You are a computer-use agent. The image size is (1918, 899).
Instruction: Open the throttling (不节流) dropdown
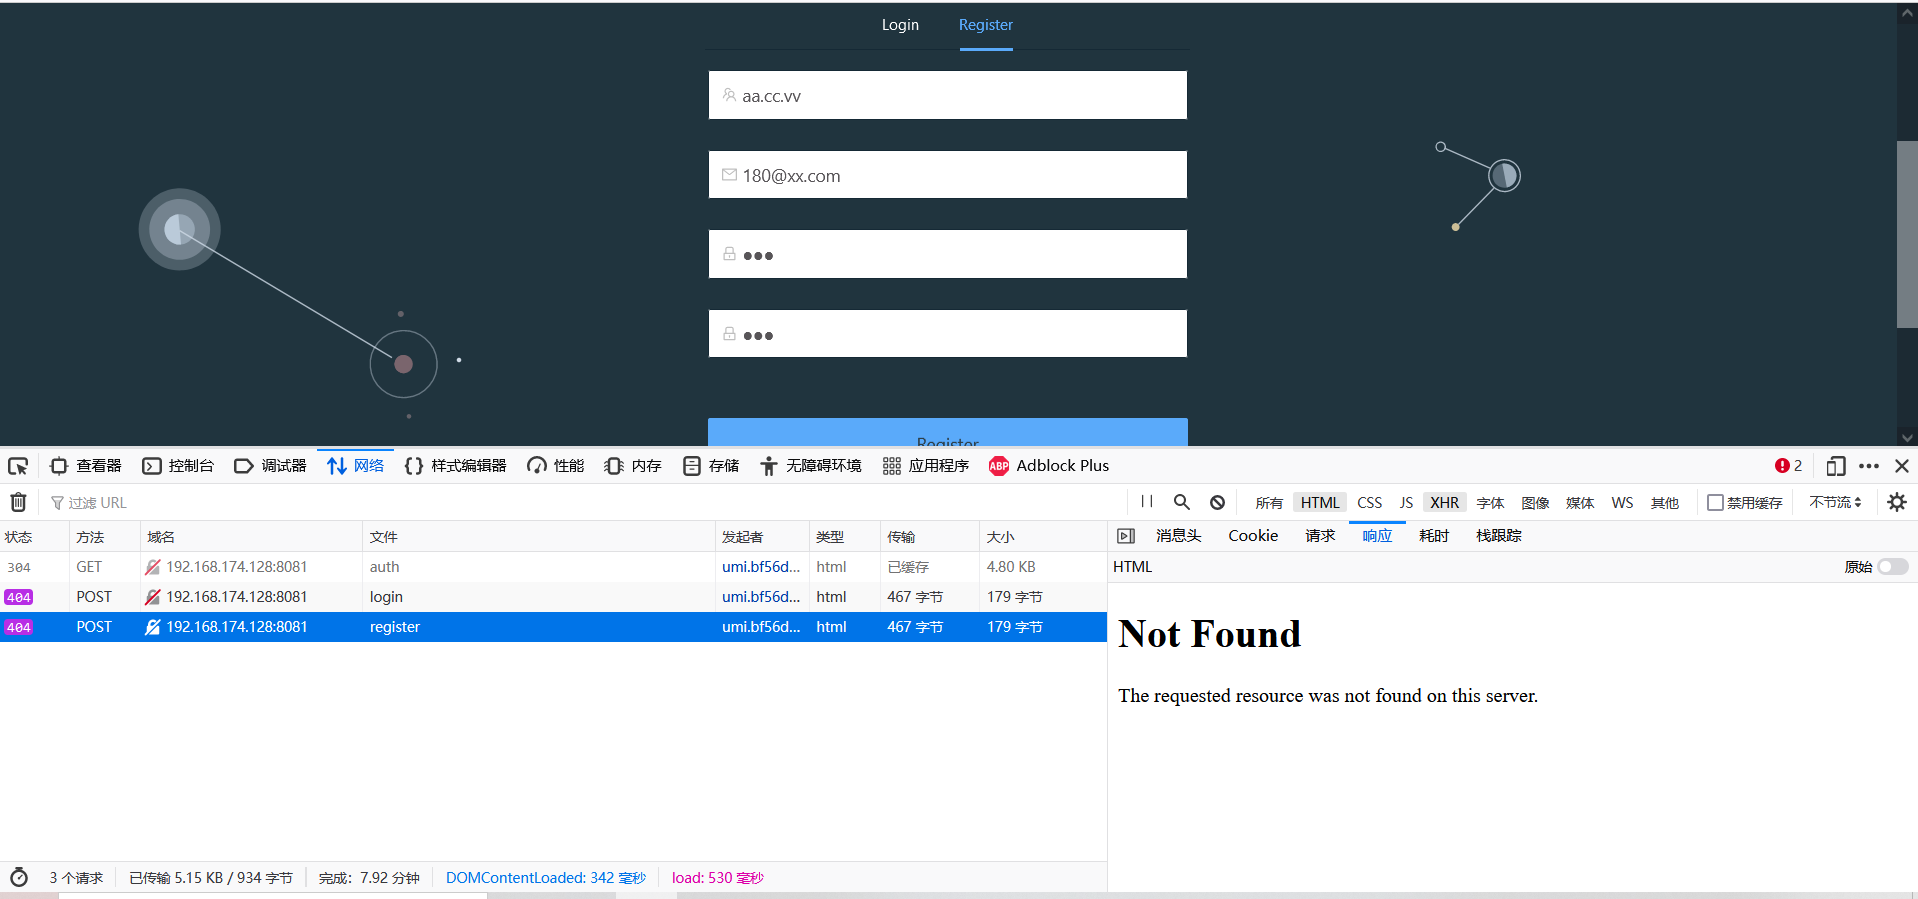[x=1836, y=503]
